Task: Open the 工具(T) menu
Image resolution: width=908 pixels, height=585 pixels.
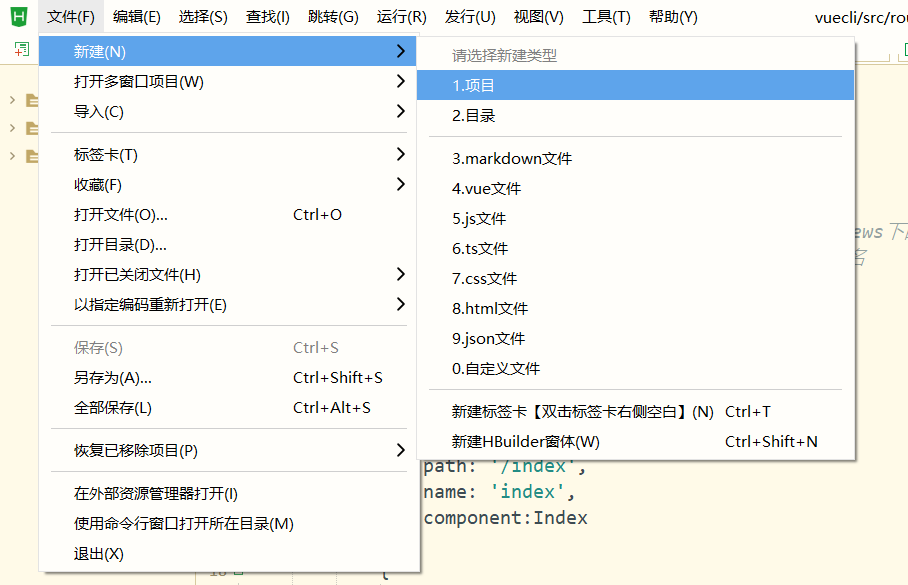Action: (x=606, y=17)
